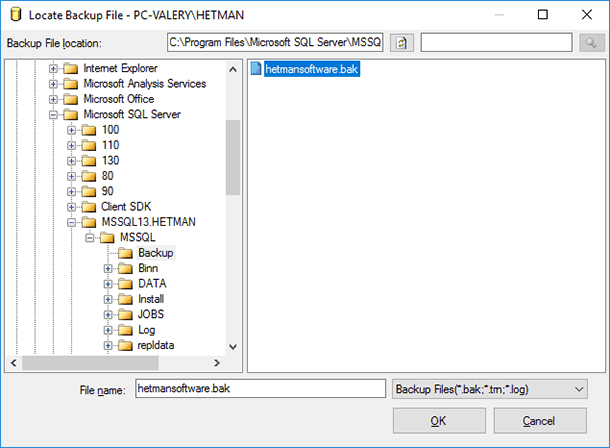610x448 pixels.
Task: Click the tree's scroll down arrow
Action: 233,346
